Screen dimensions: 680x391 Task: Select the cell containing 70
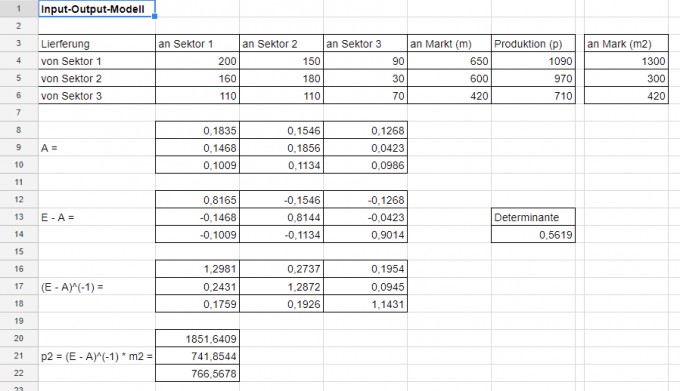pos(366,95)
